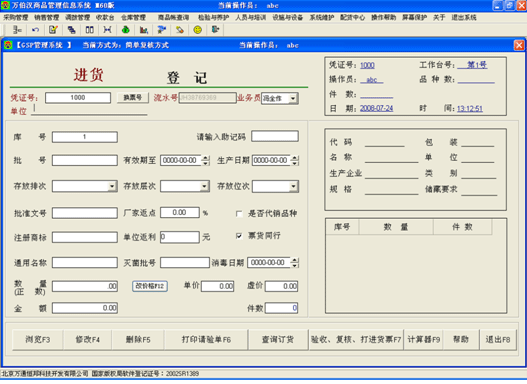Screen dimensions: 527x384
Task: Toggle the 是否代销品种 checkbox
Action: point(239,214)
